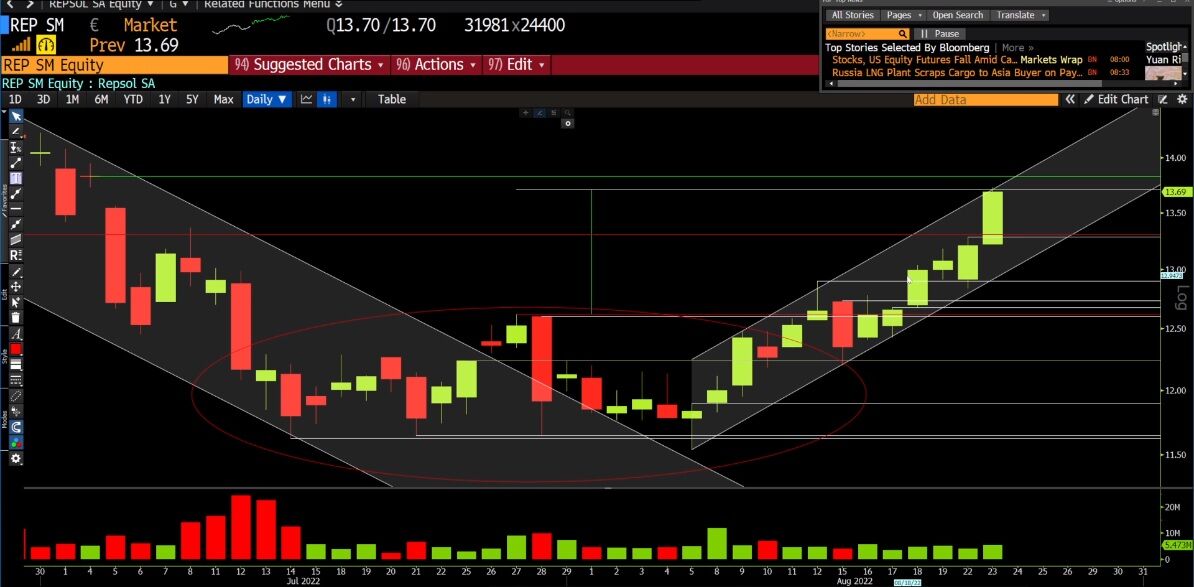Open the REPSOL SA Equity dropdown

click(101, 4)
